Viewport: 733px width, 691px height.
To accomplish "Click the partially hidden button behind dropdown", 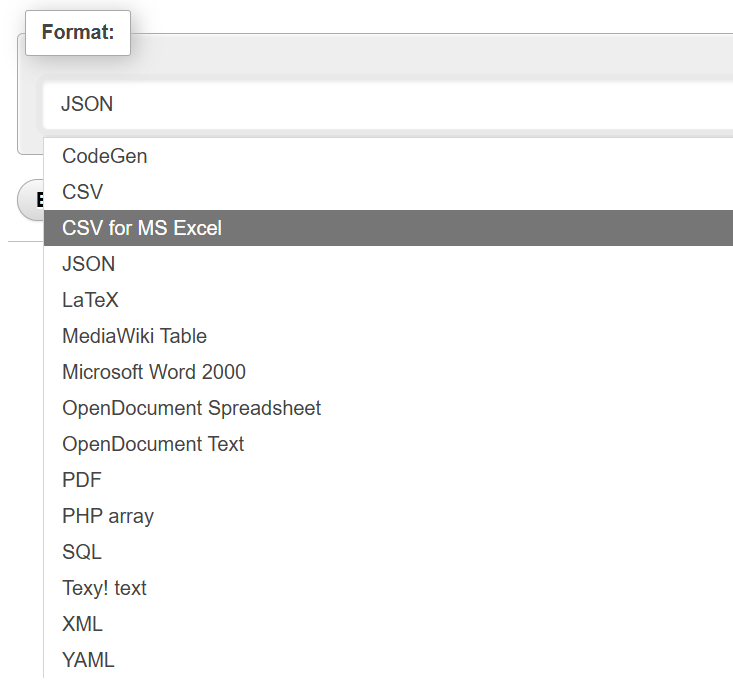I will (31, 200).
